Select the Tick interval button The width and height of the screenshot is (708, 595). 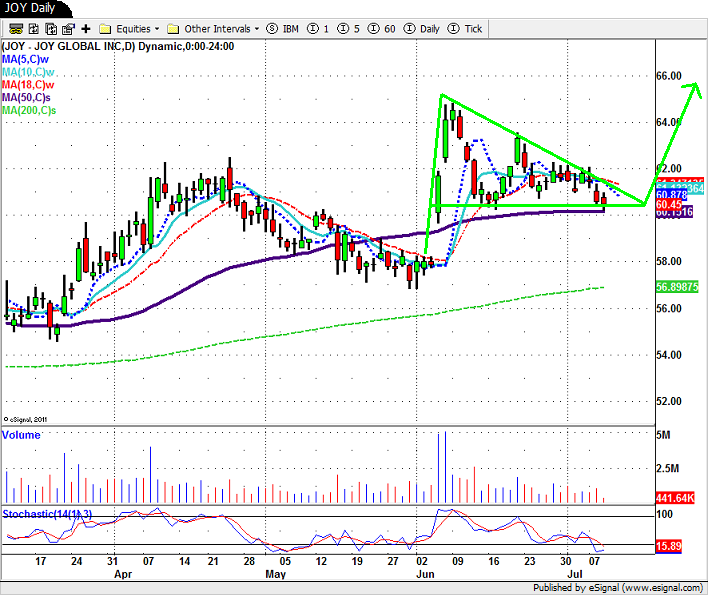pos(465,29)
